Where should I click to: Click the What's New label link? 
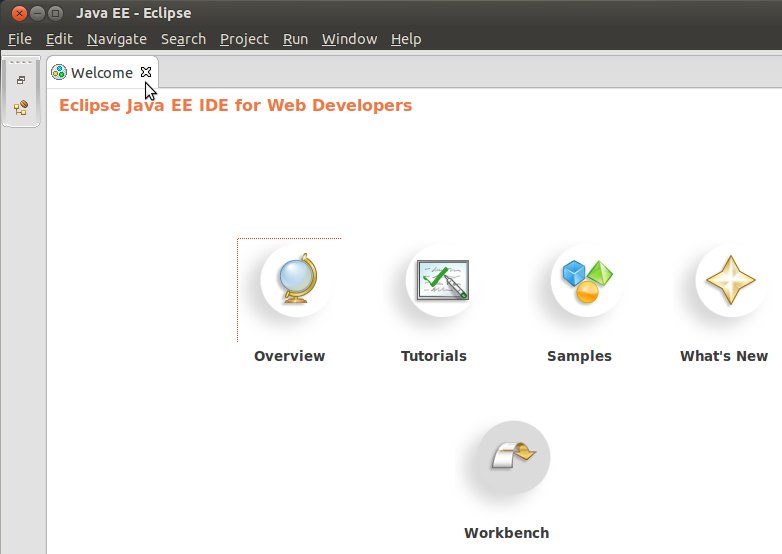tap(724, 356)
